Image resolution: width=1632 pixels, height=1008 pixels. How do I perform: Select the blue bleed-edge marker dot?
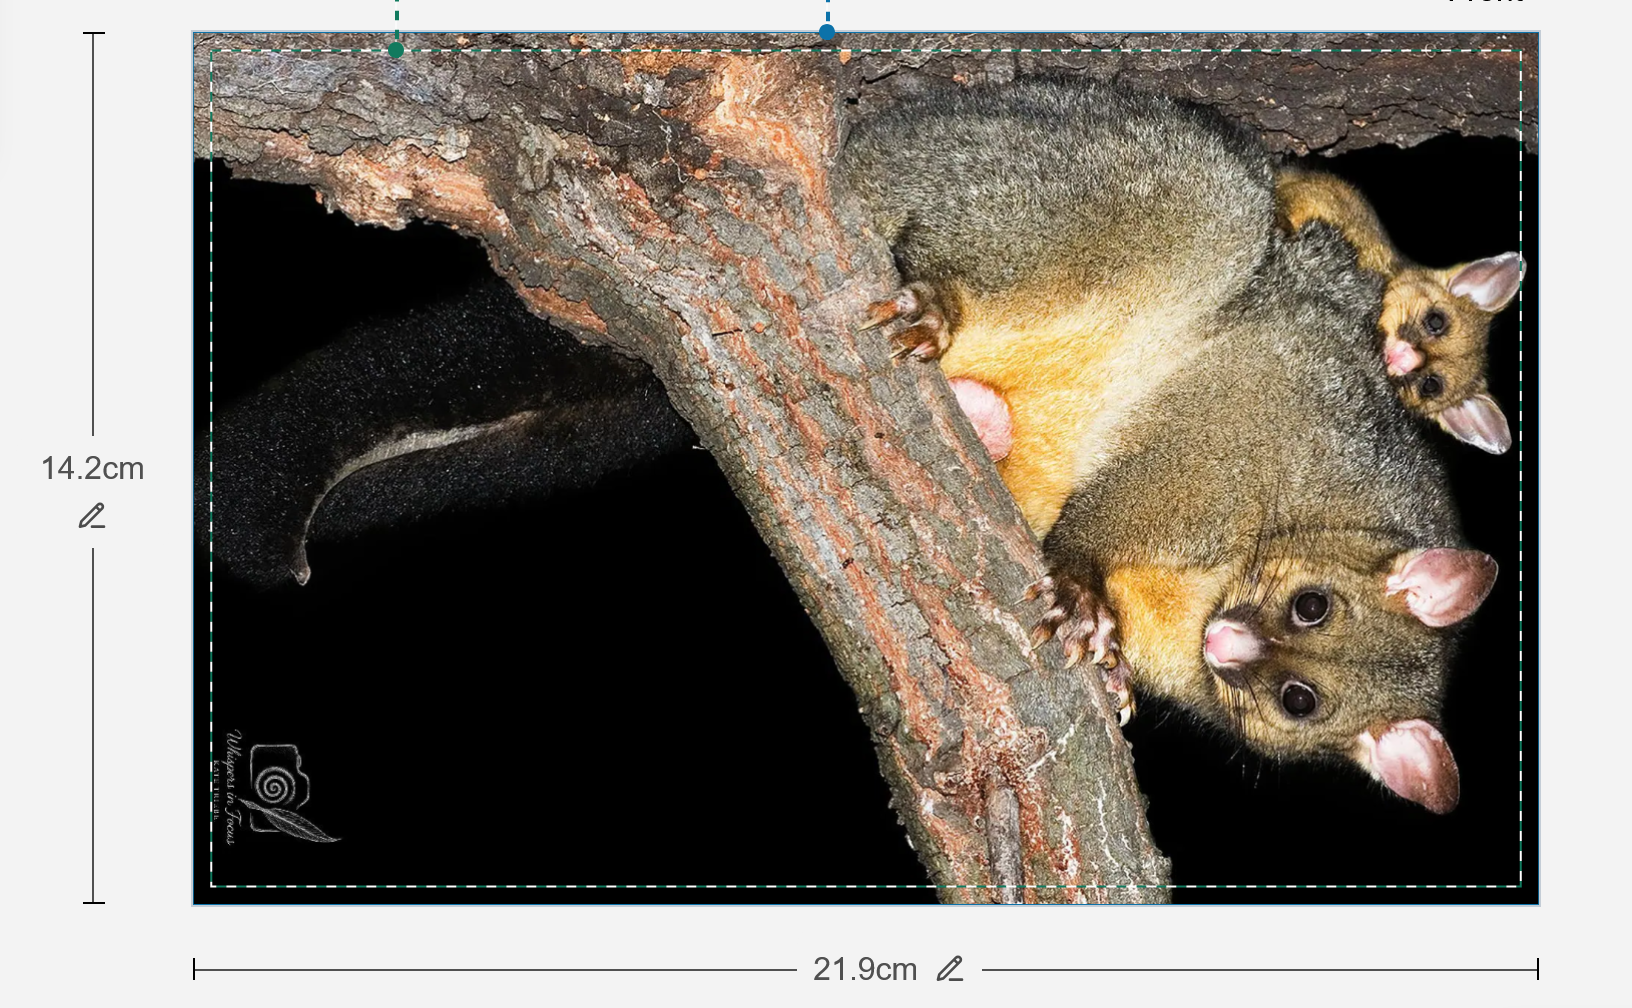pyautogui.click(x=827, y=32)
